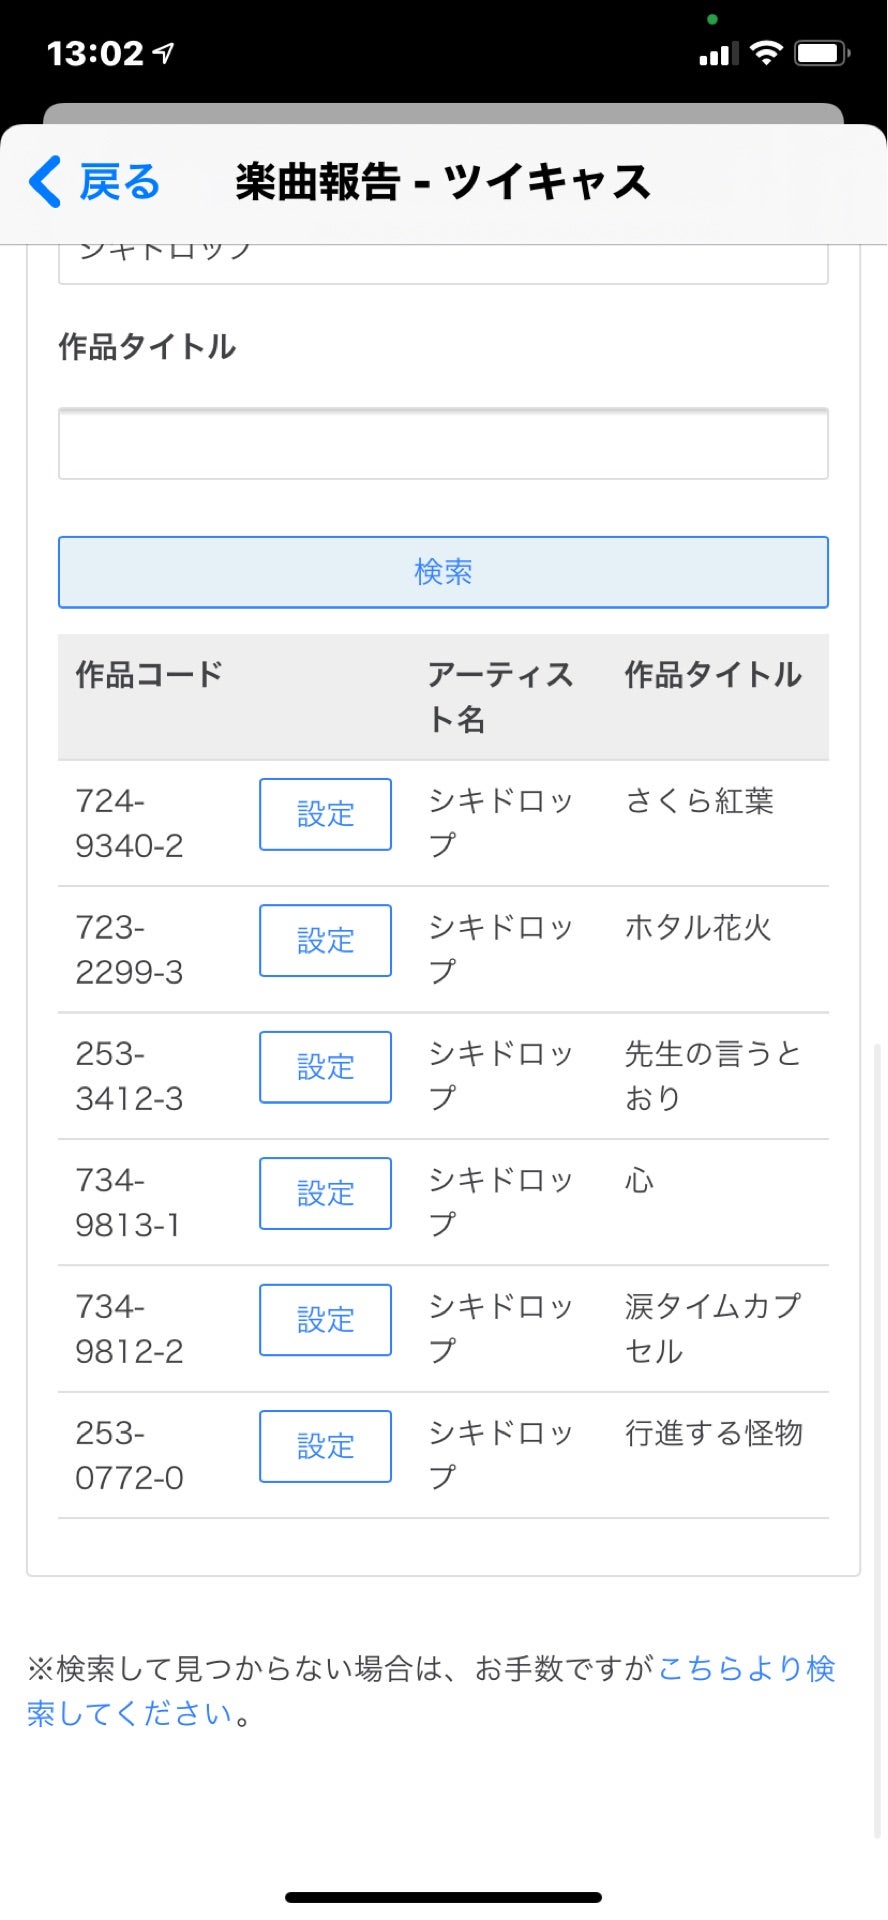This screenshot has width=888, height=1920.
Task: Tap the 戻る back label
Action: [x=119, y=182]
